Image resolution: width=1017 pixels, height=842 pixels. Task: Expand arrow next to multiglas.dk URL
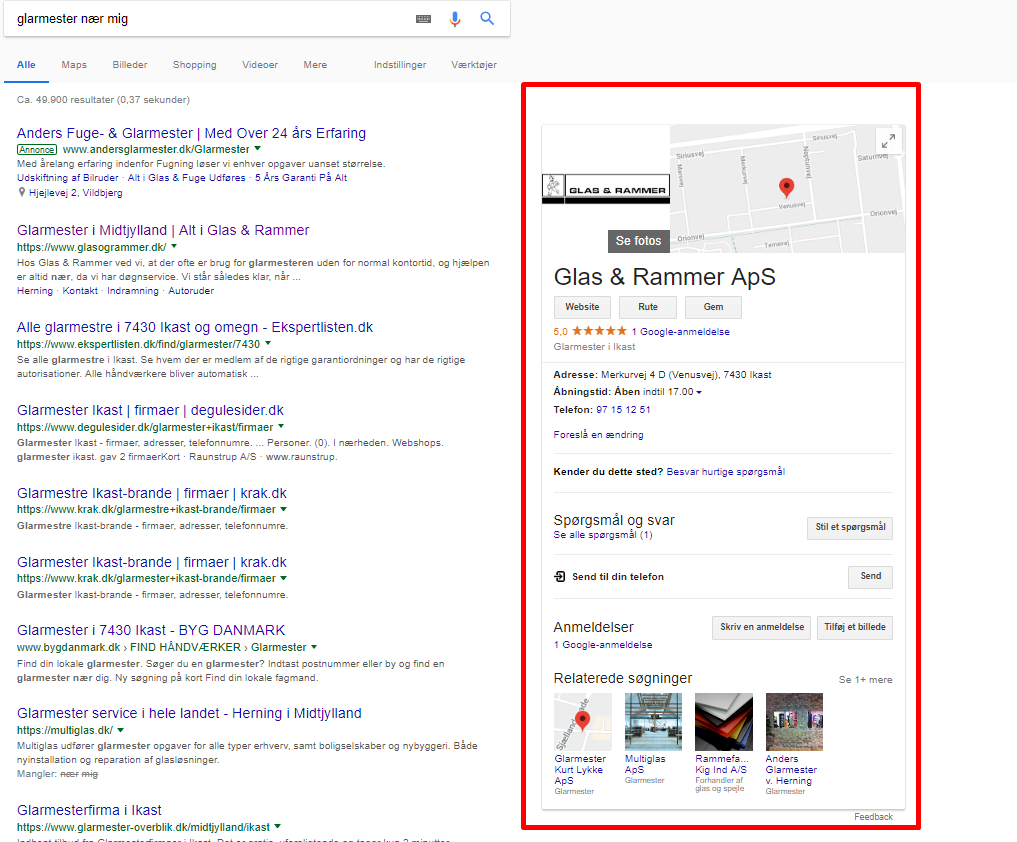[121, 730]
